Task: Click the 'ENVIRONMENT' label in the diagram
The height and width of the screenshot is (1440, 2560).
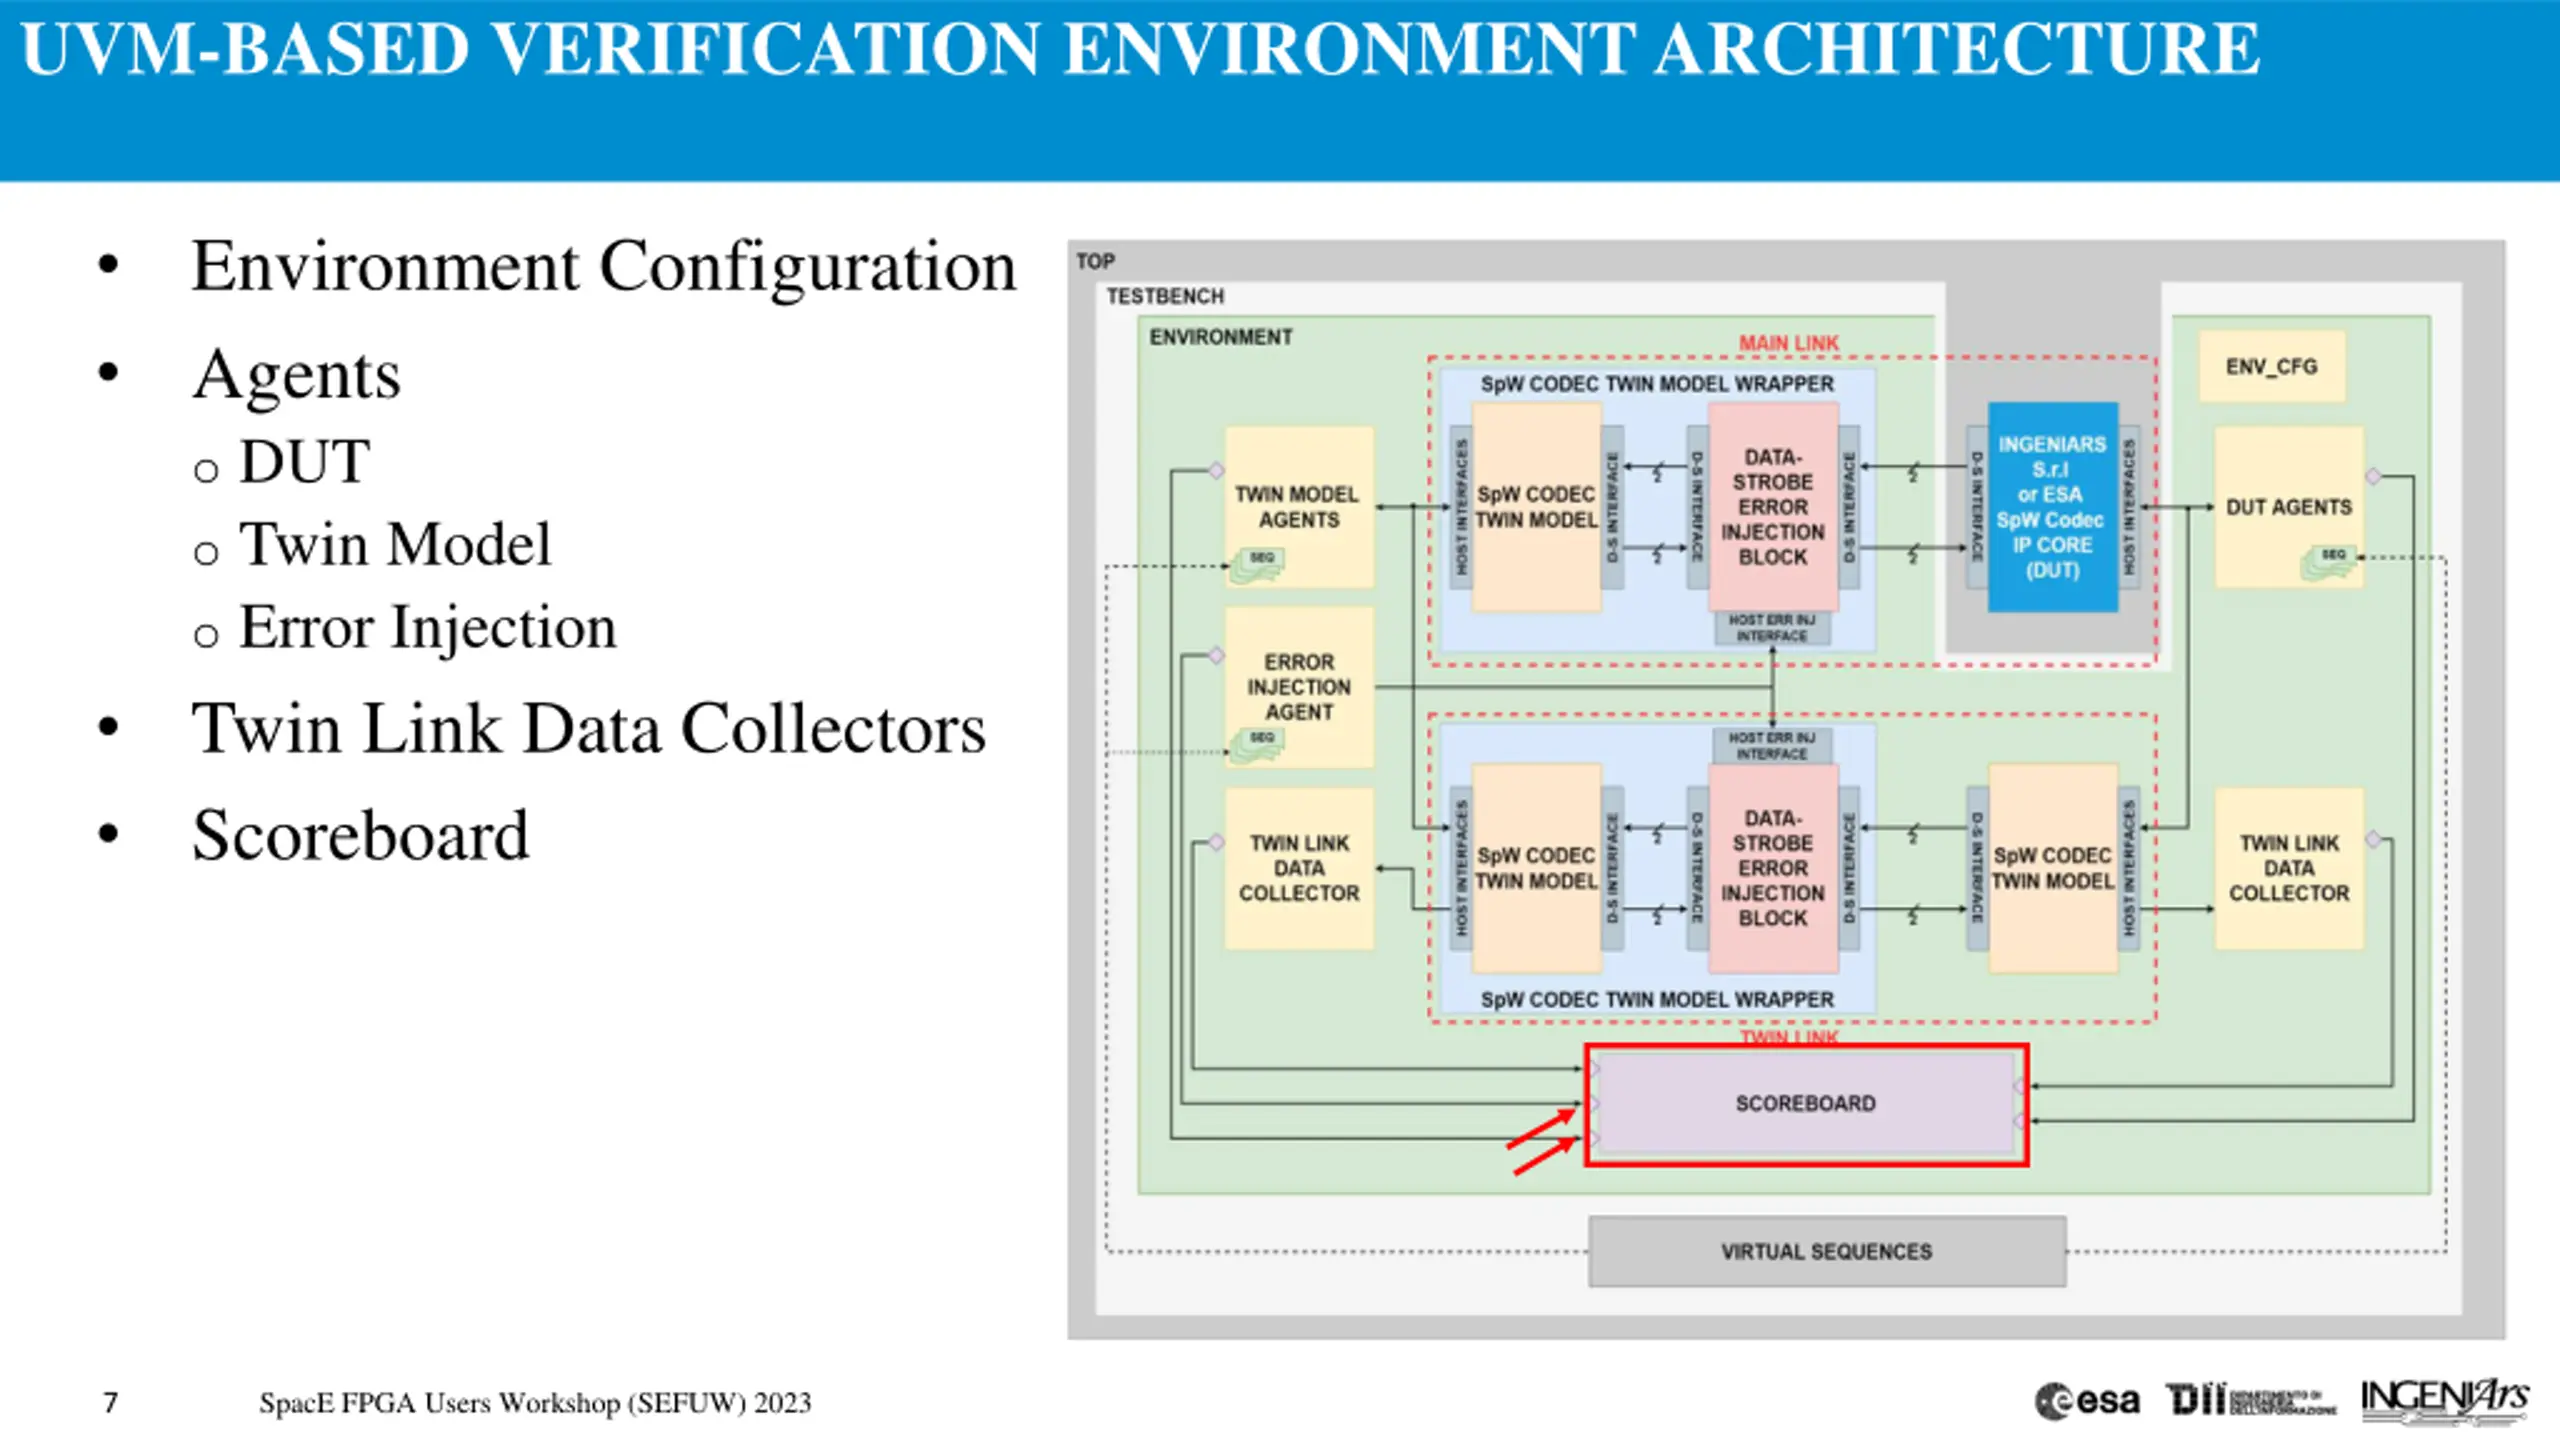Action: [1221, 337]
